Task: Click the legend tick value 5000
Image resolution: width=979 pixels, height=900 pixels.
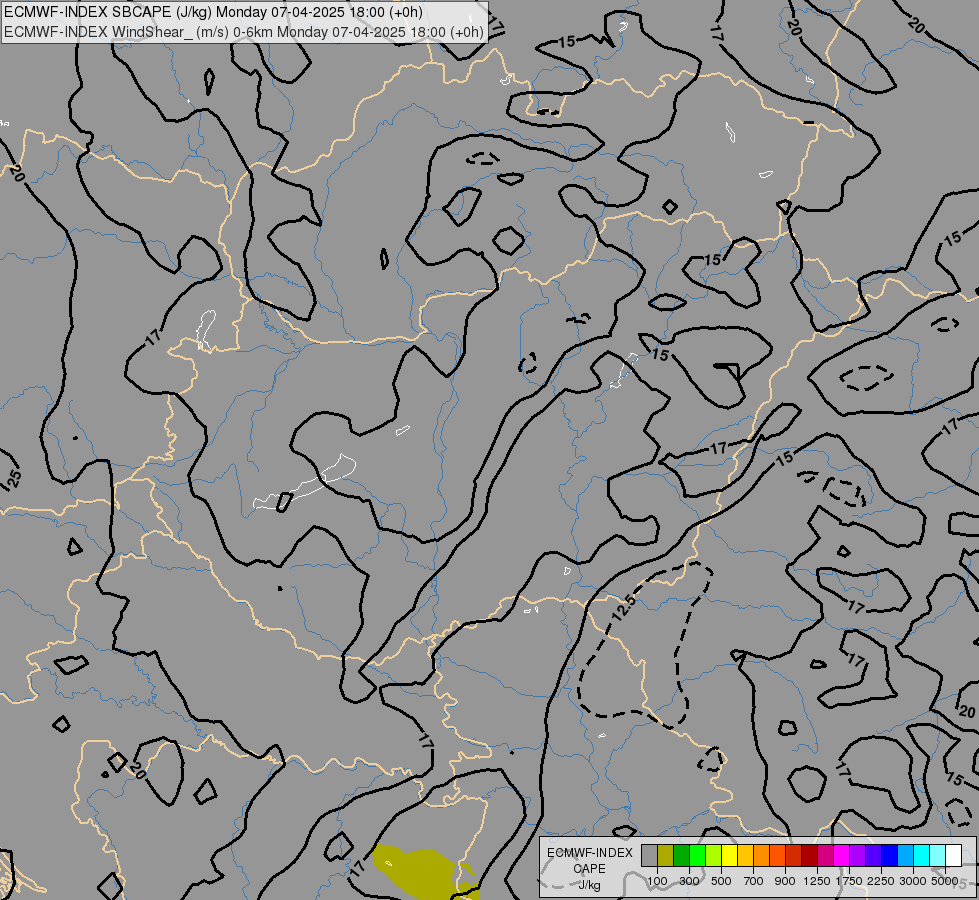Action: (945, 881)
